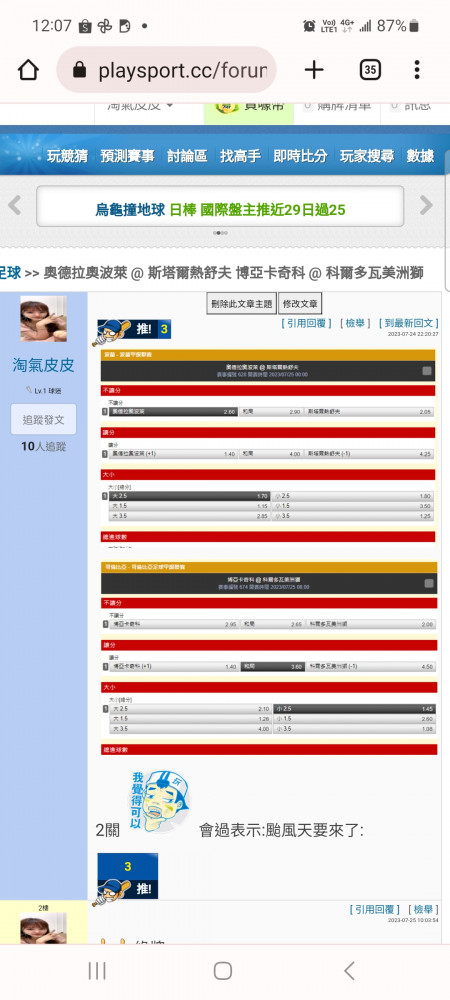This screenshot has width=450, height=1000.
Task: Open 淘氣皮皮 profile name link
Action: coord(43,365)
